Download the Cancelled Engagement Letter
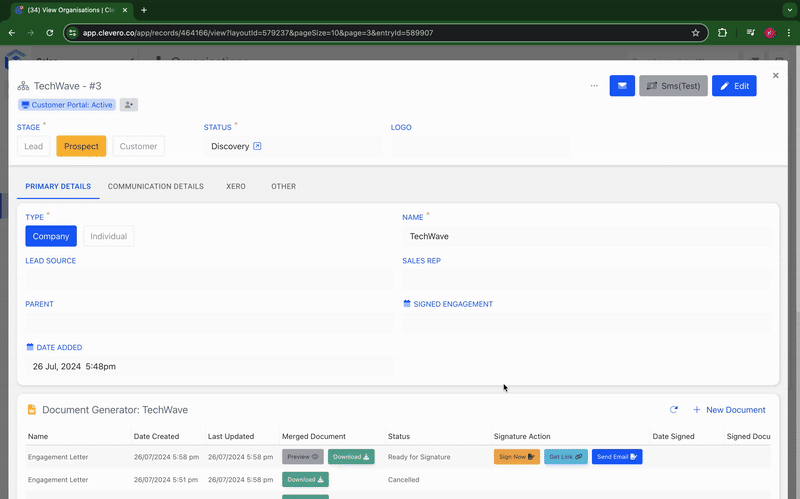Image resolution: width=800 pixels, height=499 pixels. 305,480
